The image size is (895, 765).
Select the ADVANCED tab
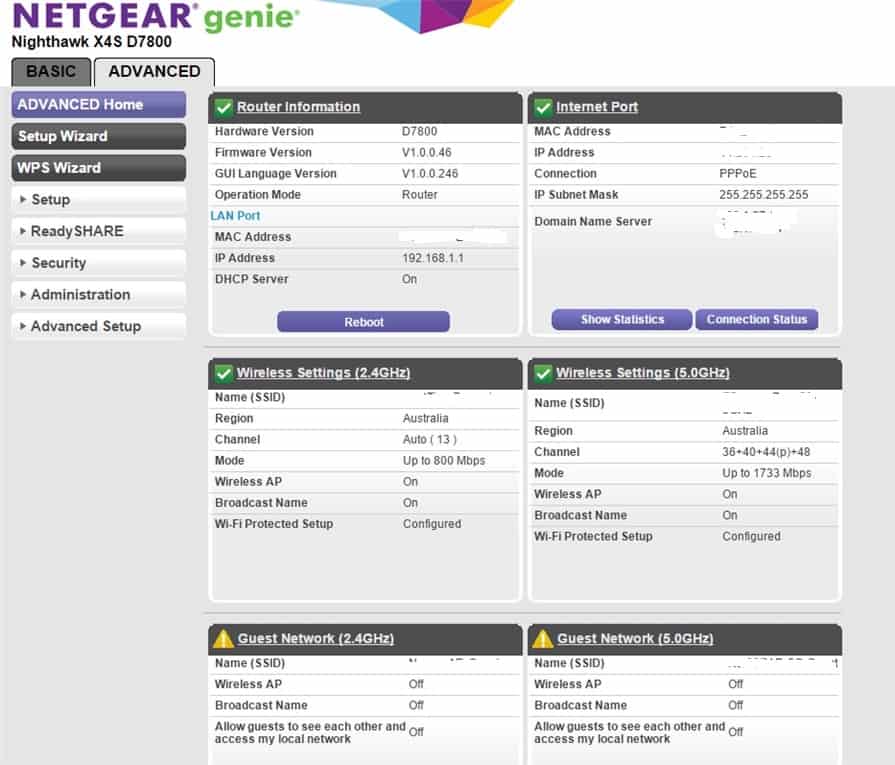[154, 72]
